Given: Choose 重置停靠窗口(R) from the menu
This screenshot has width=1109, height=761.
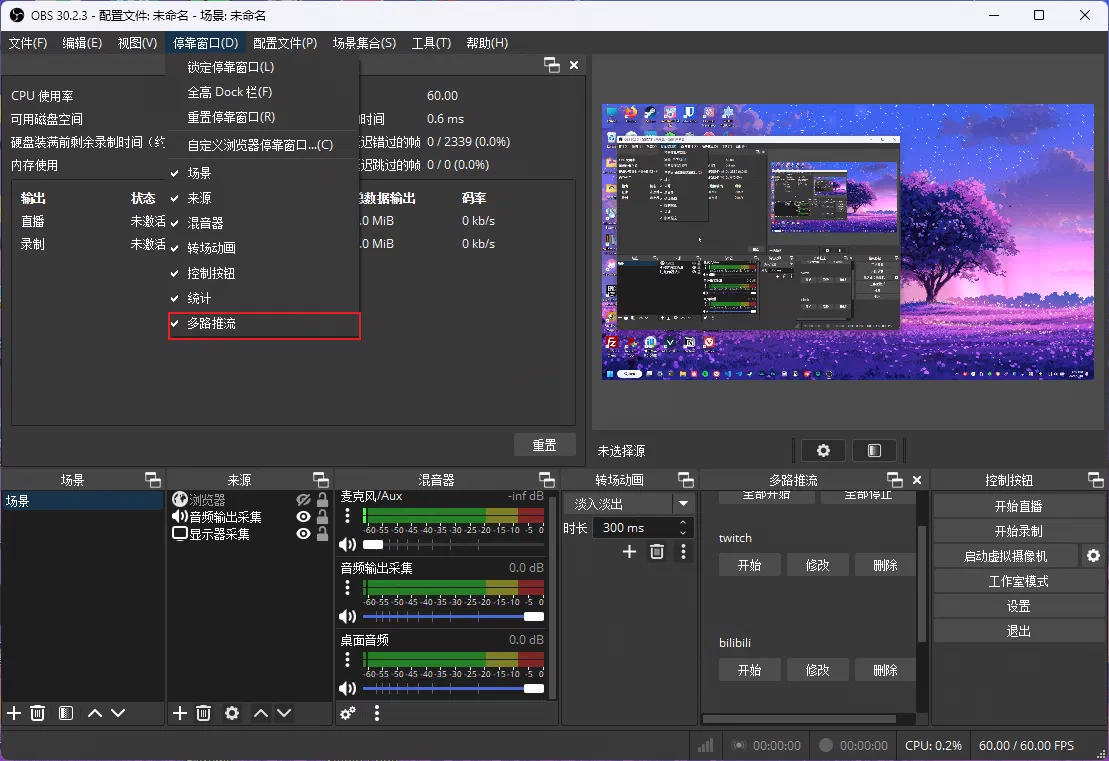Looking at the screenshot, I should [x=231, y=117].
